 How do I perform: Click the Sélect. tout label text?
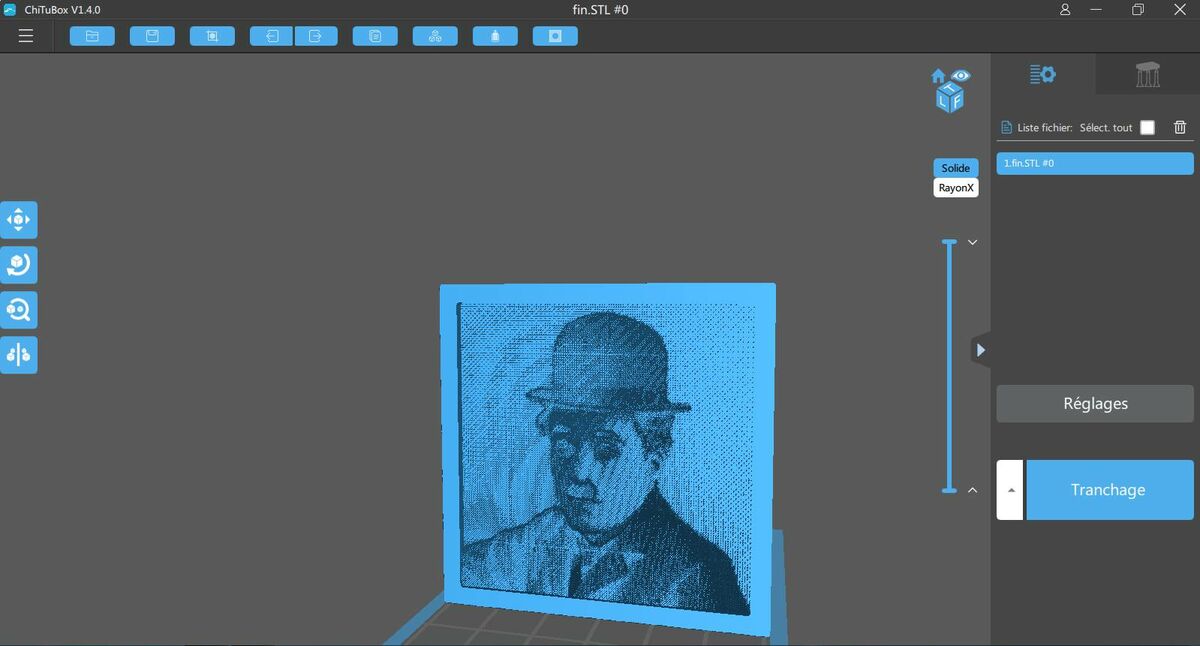(1106, 128)
